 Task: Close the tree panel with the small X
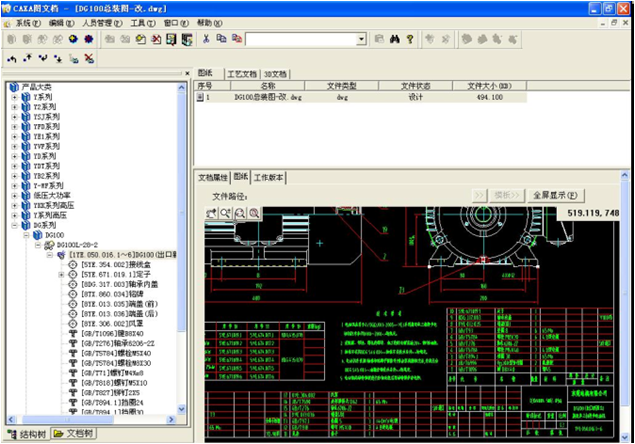click(187, 73)
